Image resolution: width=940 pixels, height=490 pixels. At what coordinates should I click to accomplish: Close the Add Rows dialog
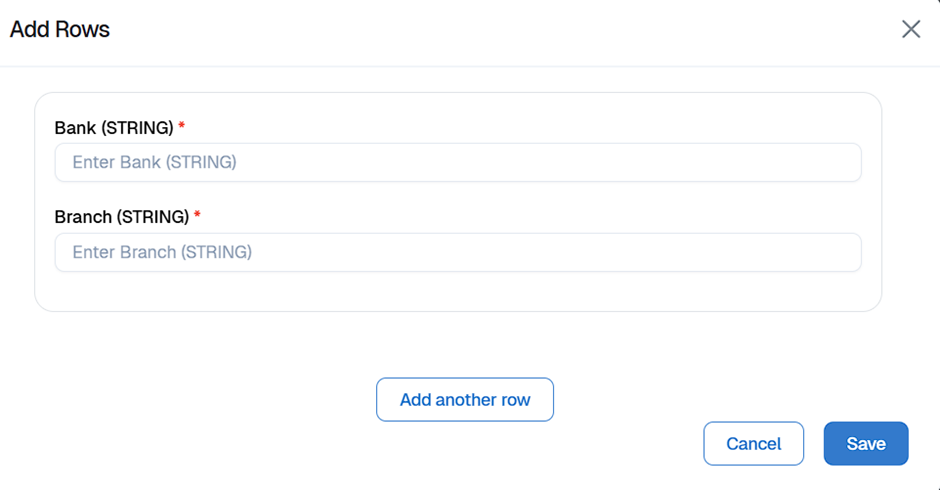pyautogui.click(x=910, y=29)
